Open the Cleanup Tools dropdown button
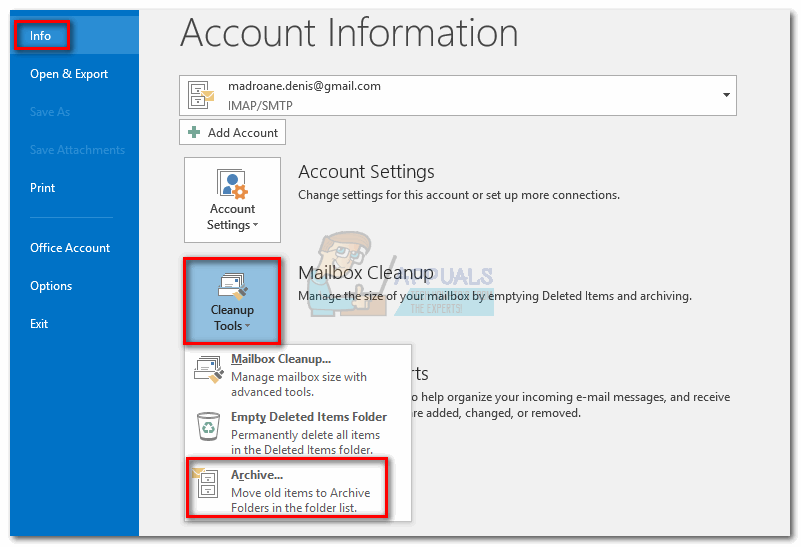801x547 pixels. pyautogui.click(x=232, y=301)
